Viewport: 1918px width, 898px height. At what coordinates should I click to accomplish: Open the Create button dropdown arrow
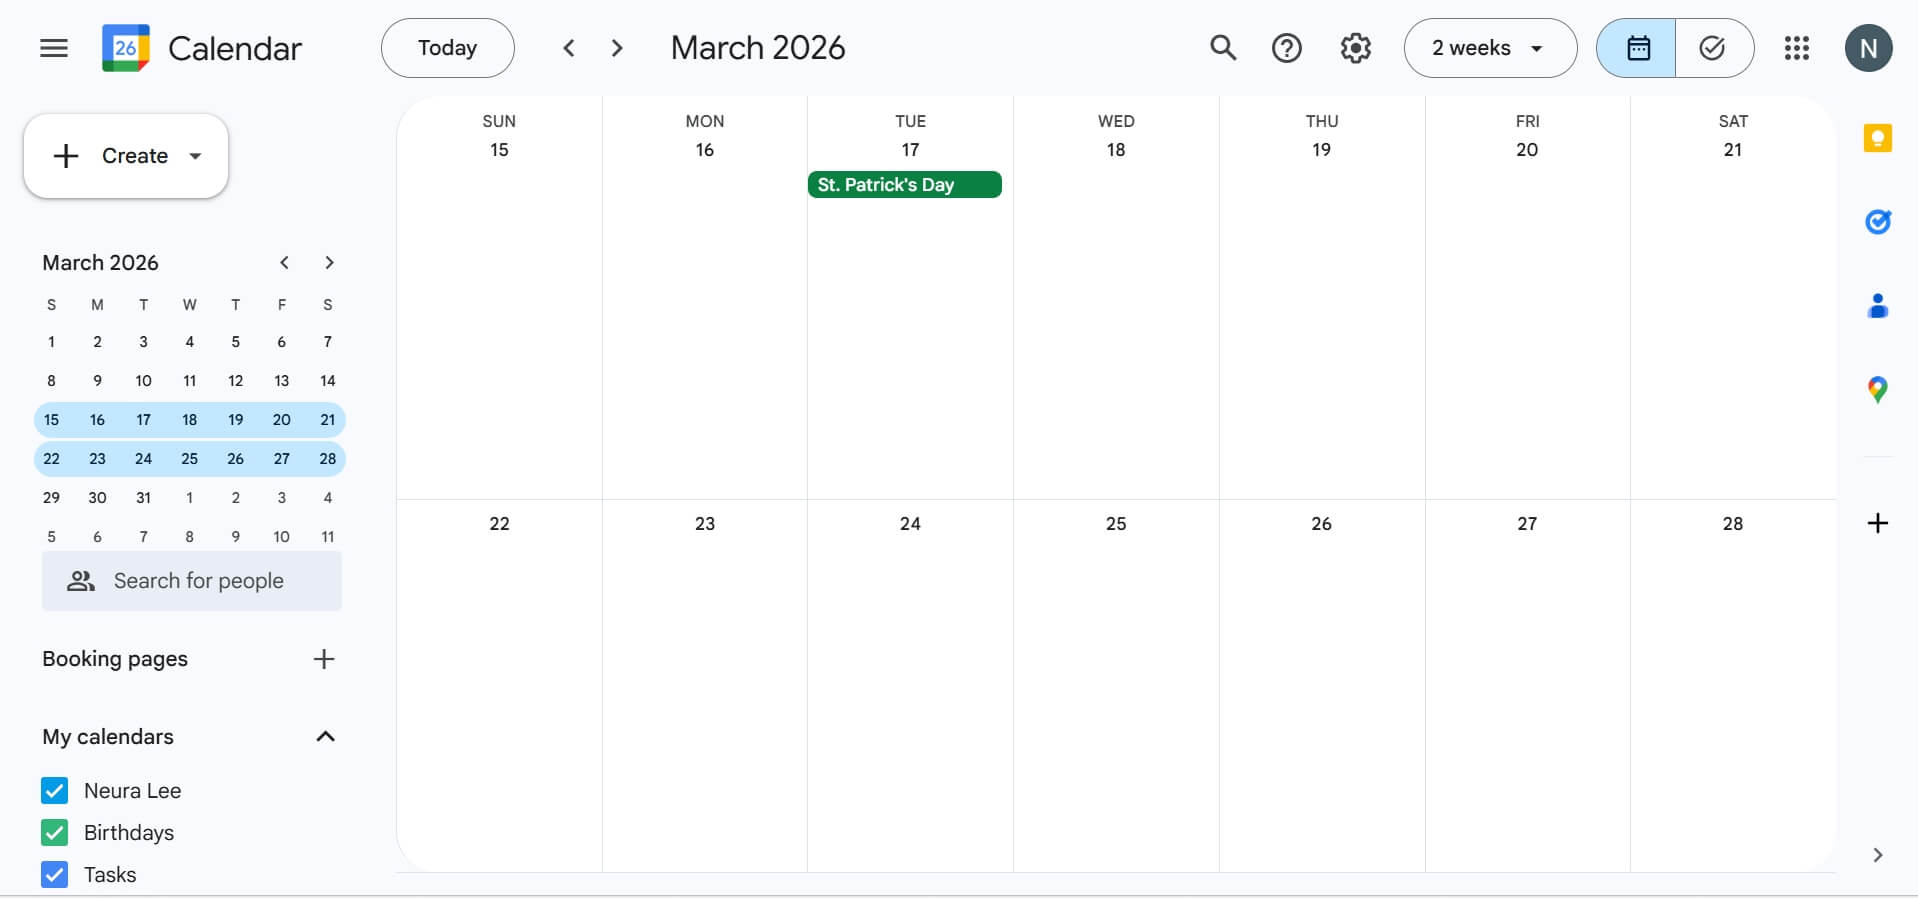click(x=196, y=156)
